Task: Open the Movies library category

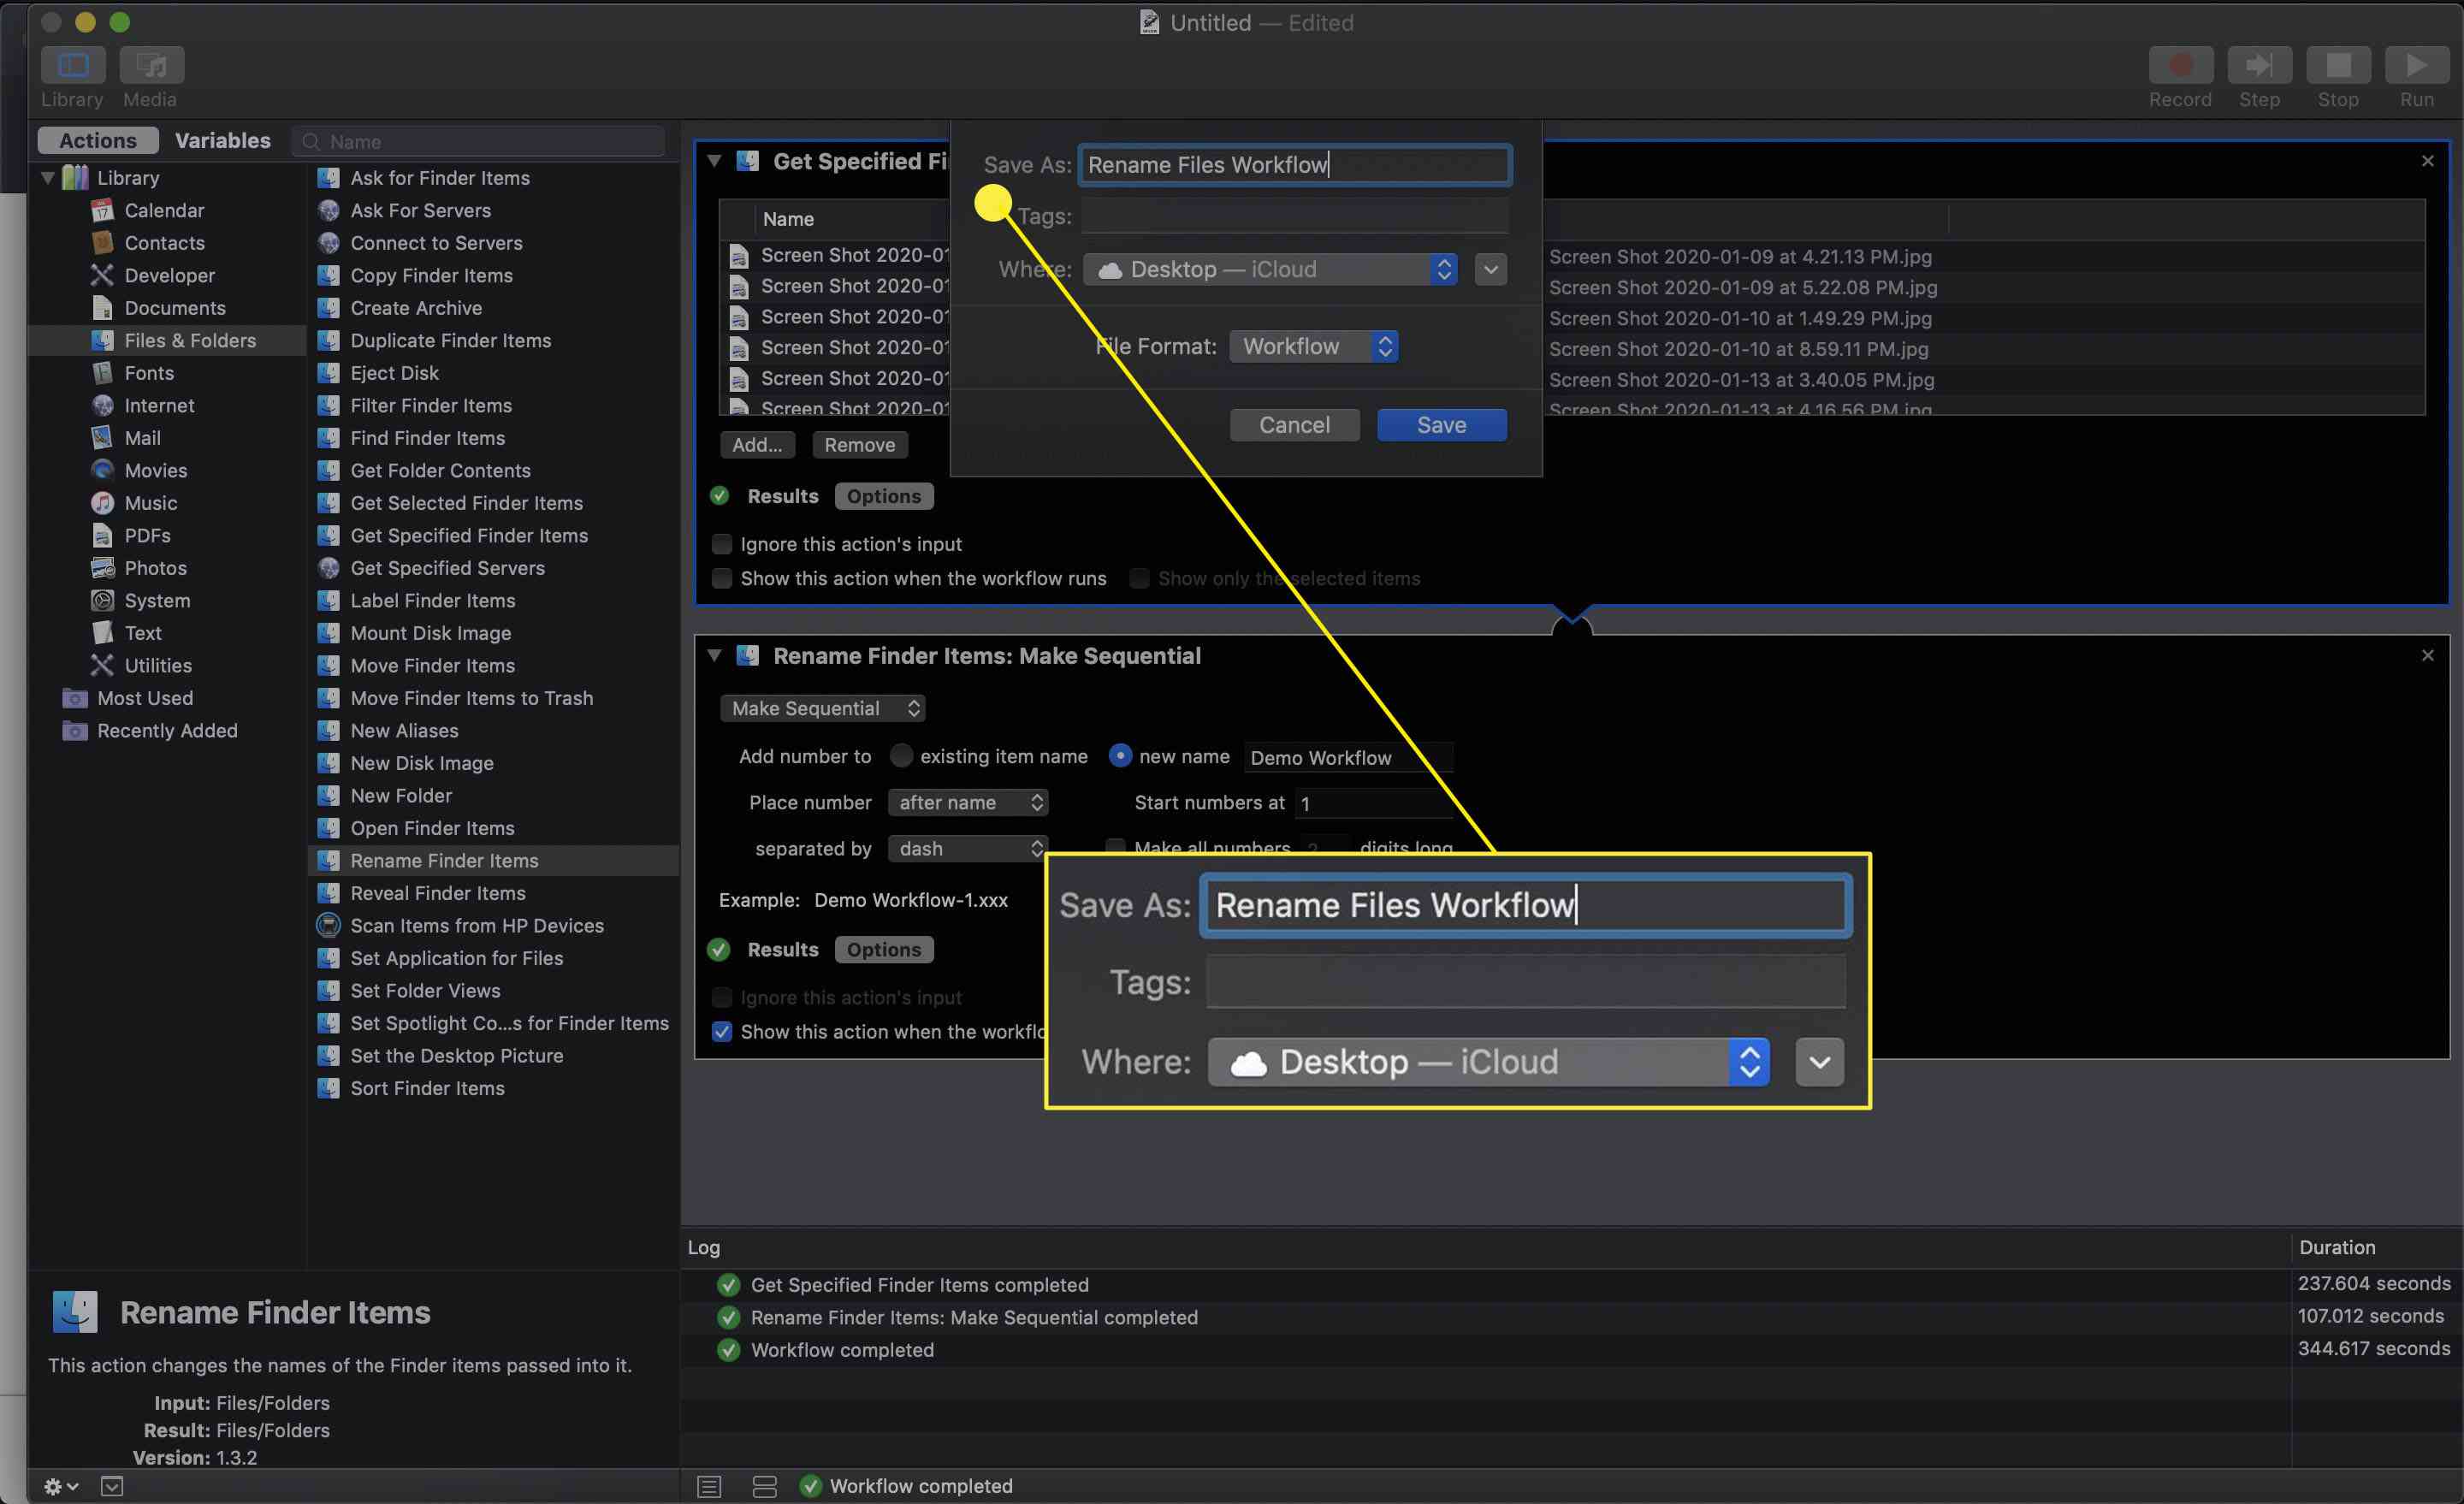Action: 155,470
